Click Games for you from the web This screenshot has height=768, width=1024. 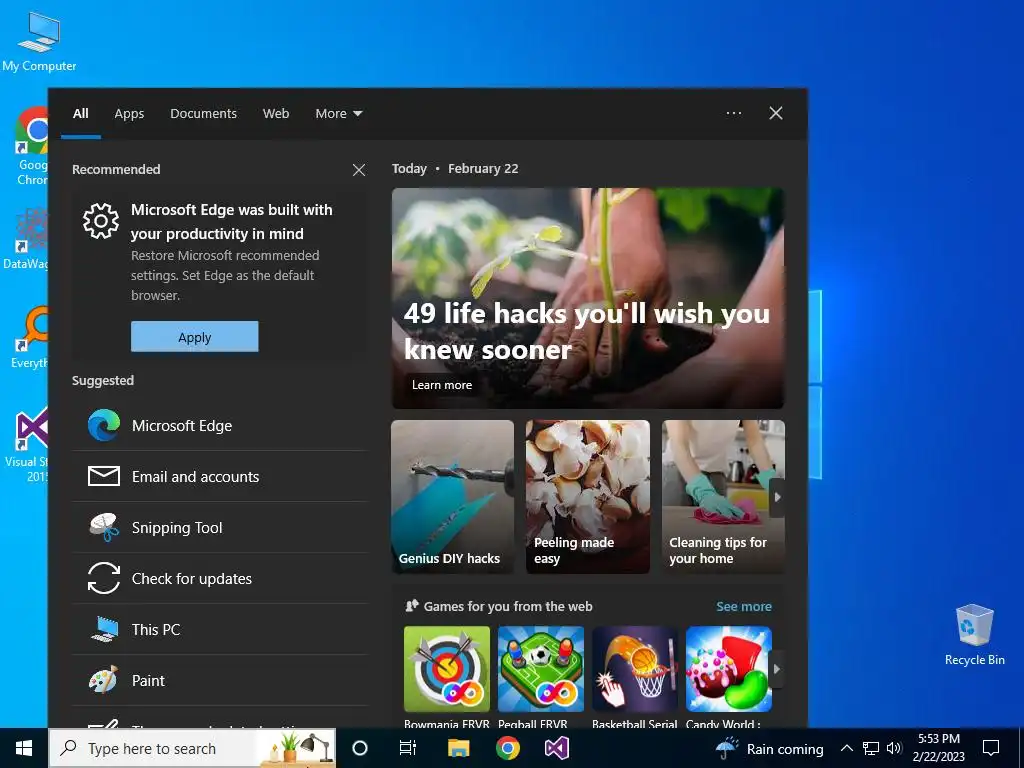coord(507,607)
